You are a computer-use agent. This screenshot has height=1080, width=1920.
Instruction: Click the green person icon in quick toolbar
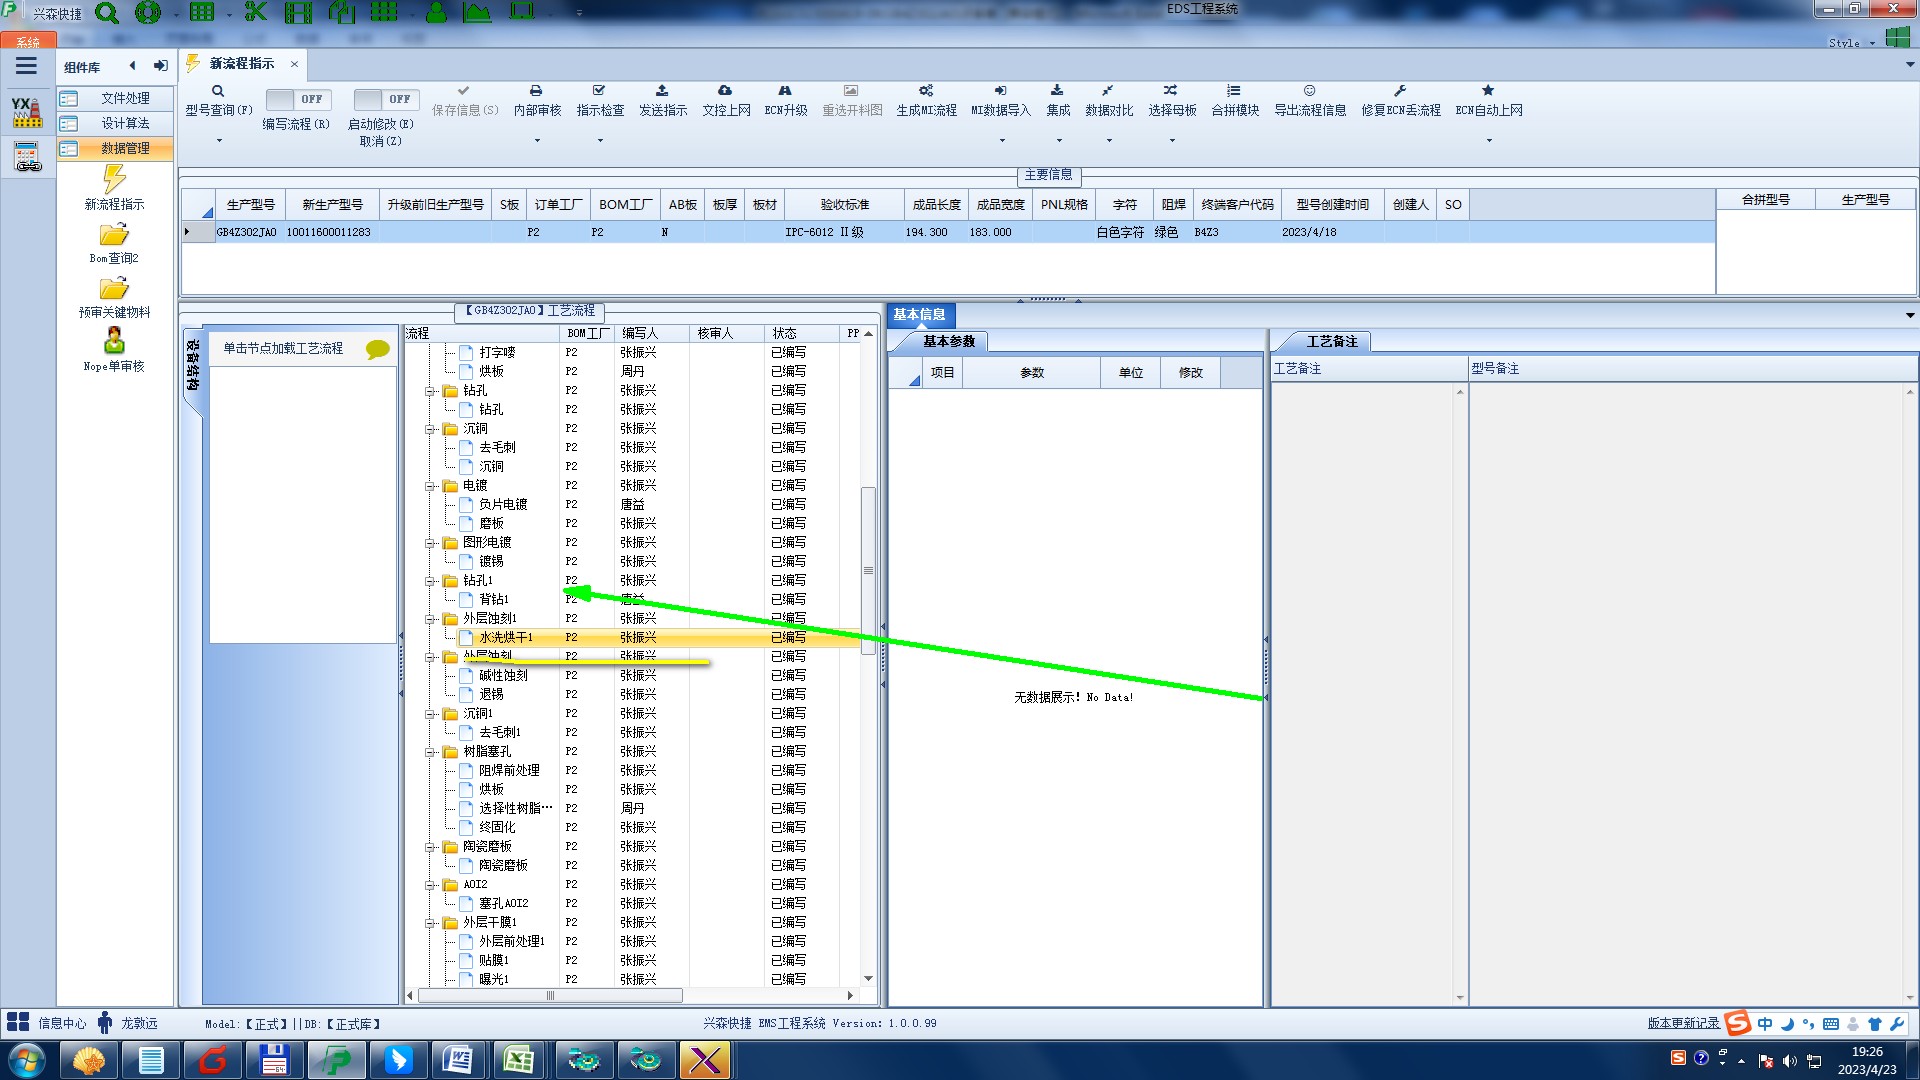pyautogui.click(x=436, y=12)
